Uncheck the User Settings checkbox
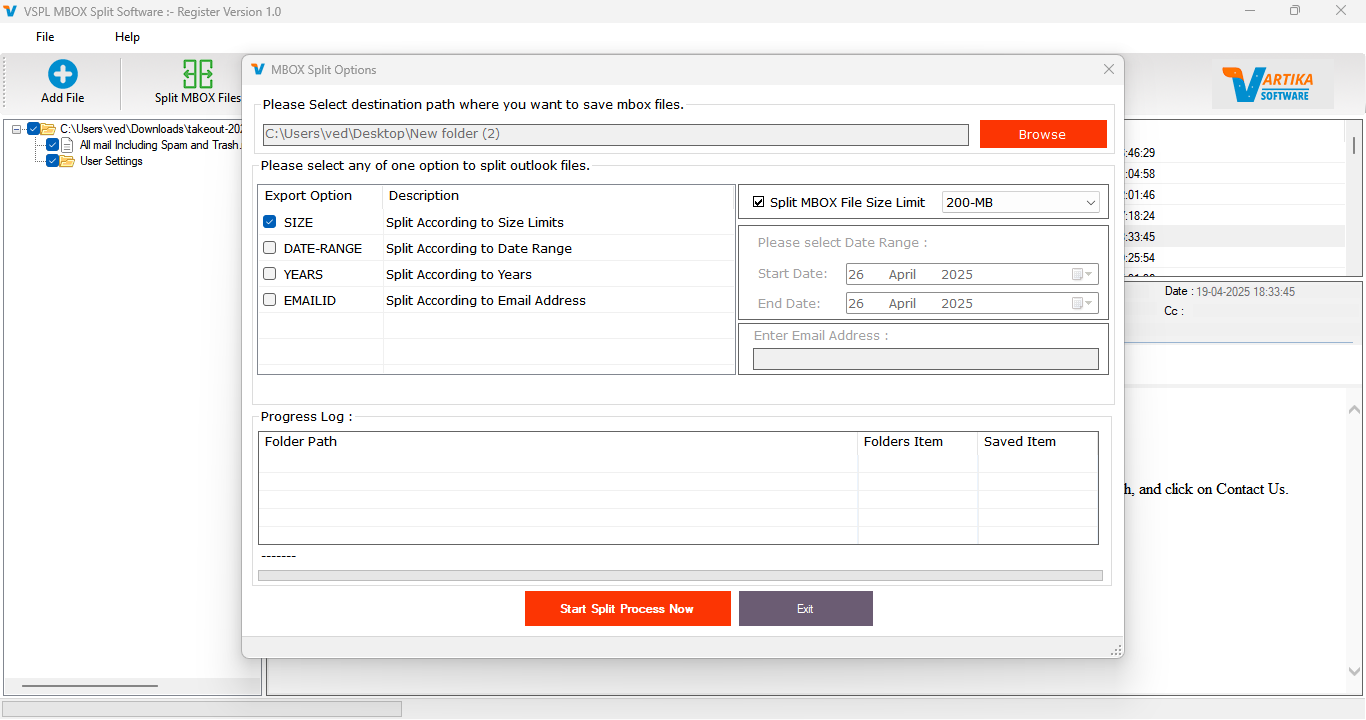The width and height of the screenshot is (1366, 720). tap(53, 161)
